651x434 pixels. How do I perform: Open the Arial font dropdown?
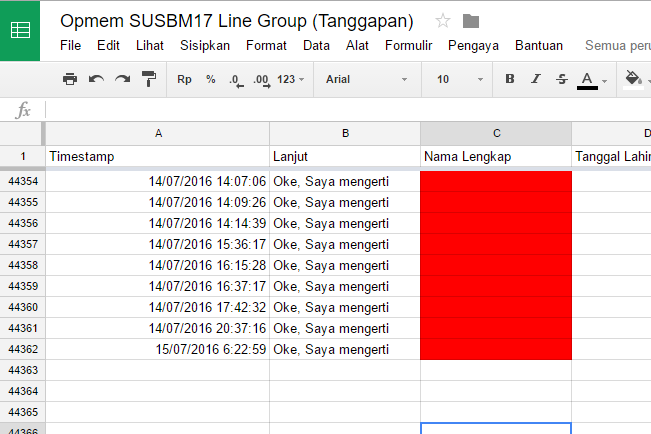[x=367, y=79]
